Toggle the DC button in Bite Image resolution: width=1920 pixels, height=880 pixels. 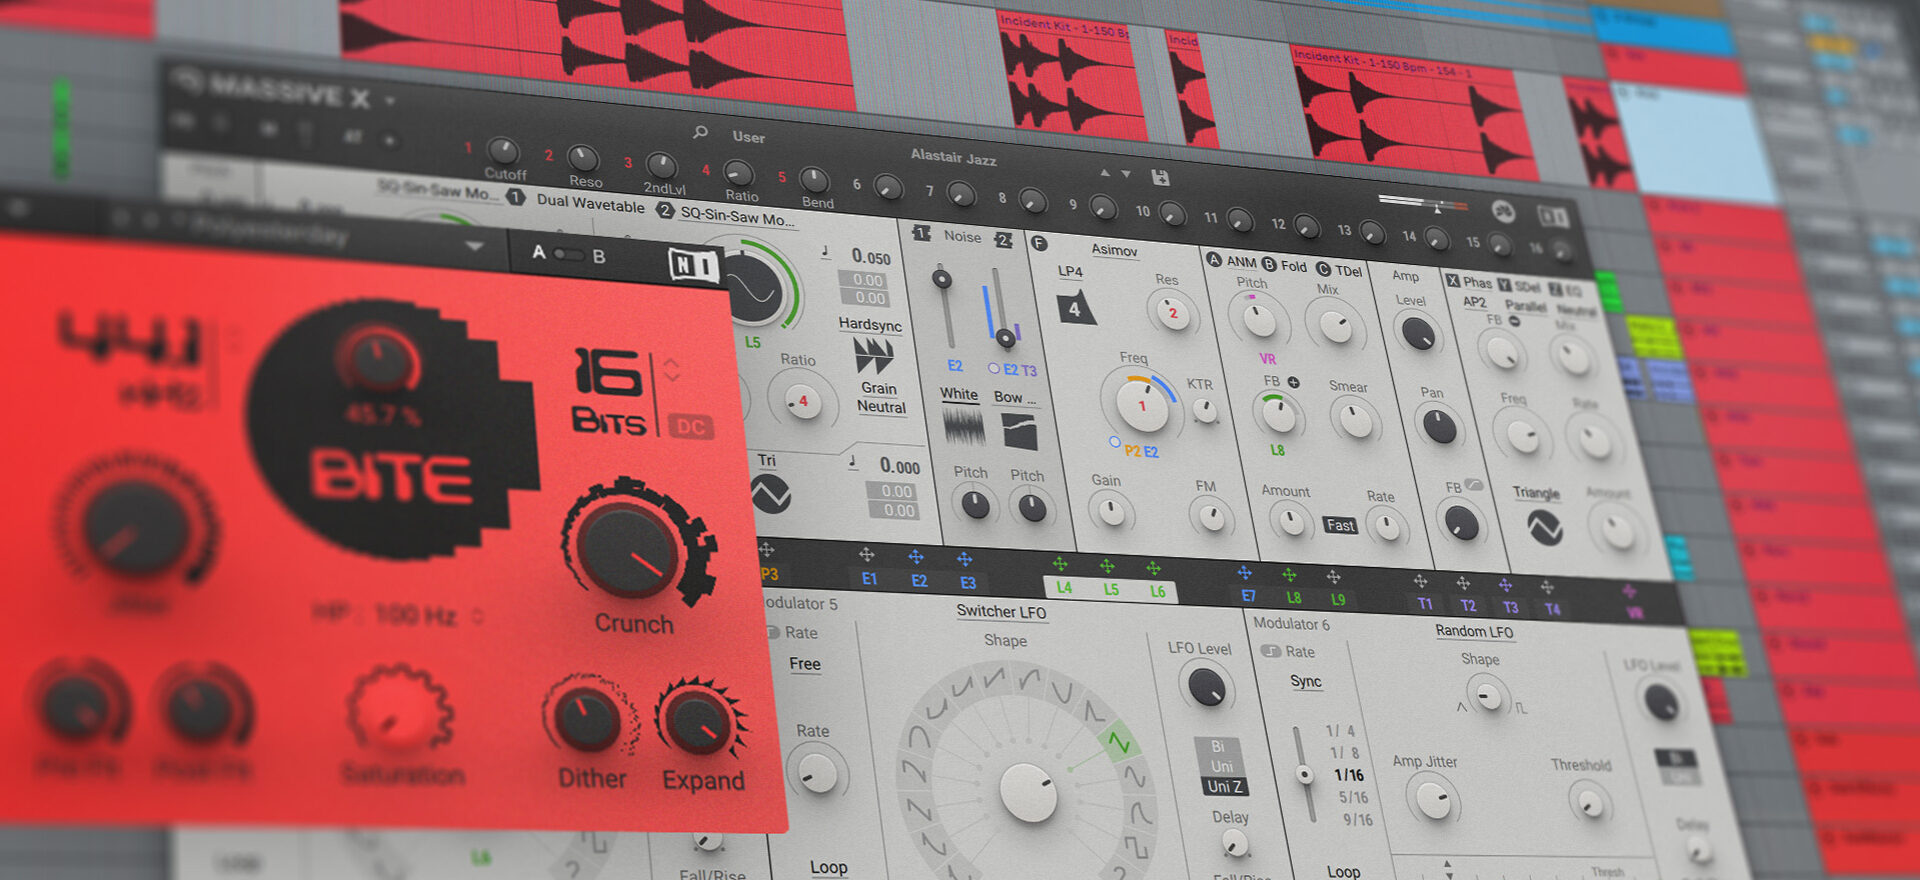tap(690, 427)
